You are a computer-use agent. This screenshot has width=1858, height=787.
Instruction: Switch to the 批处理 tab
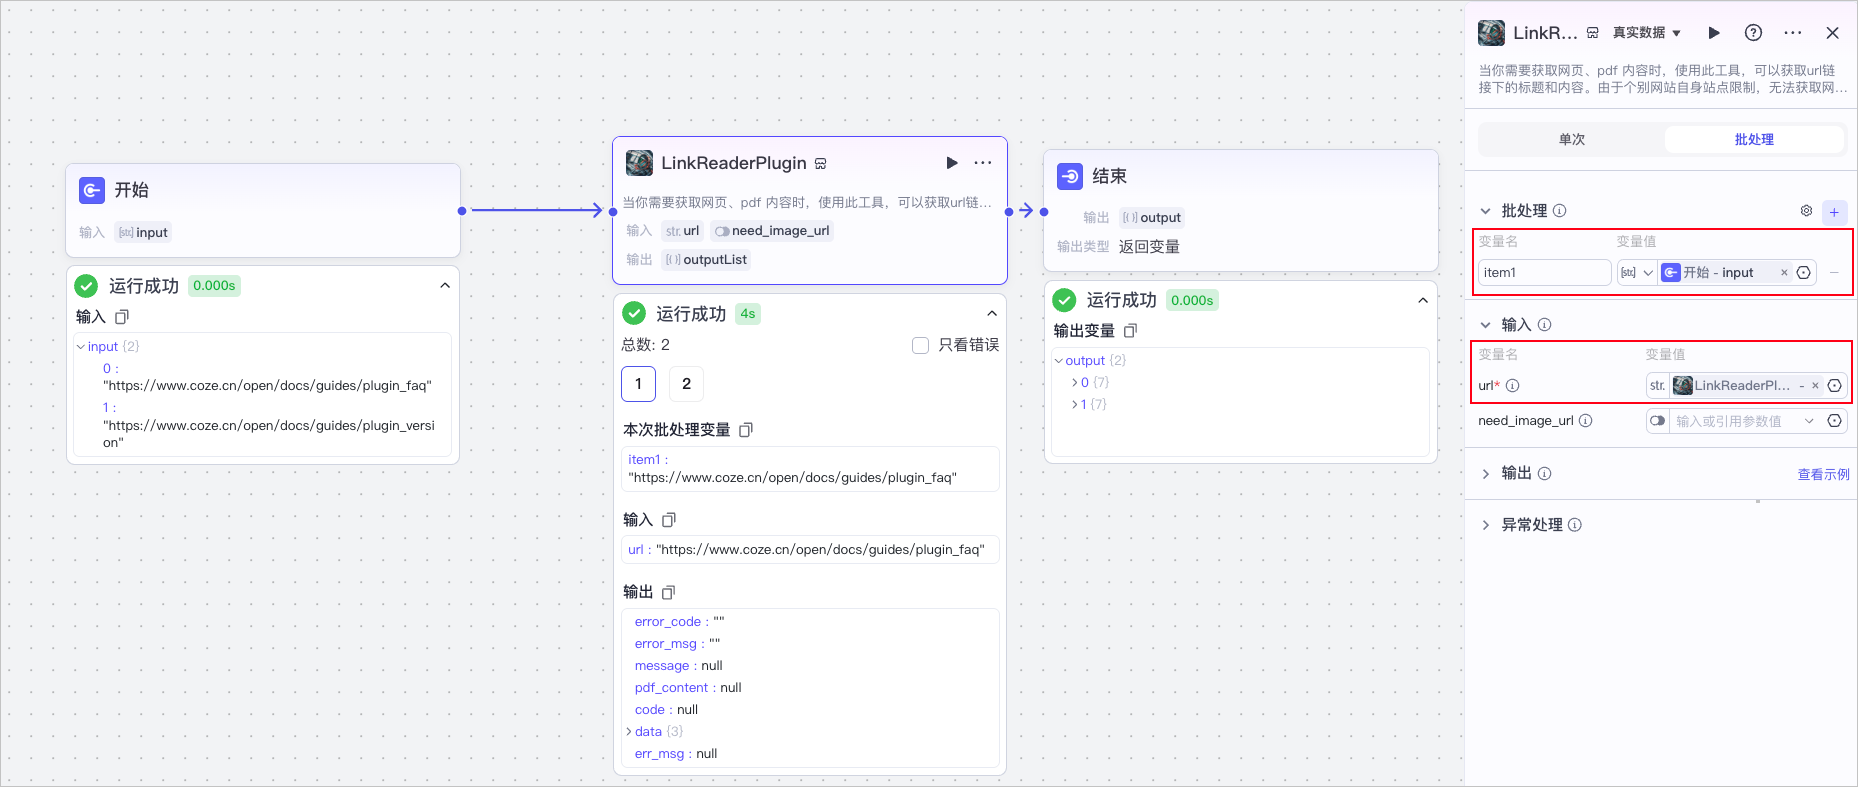coord(1754,139)
